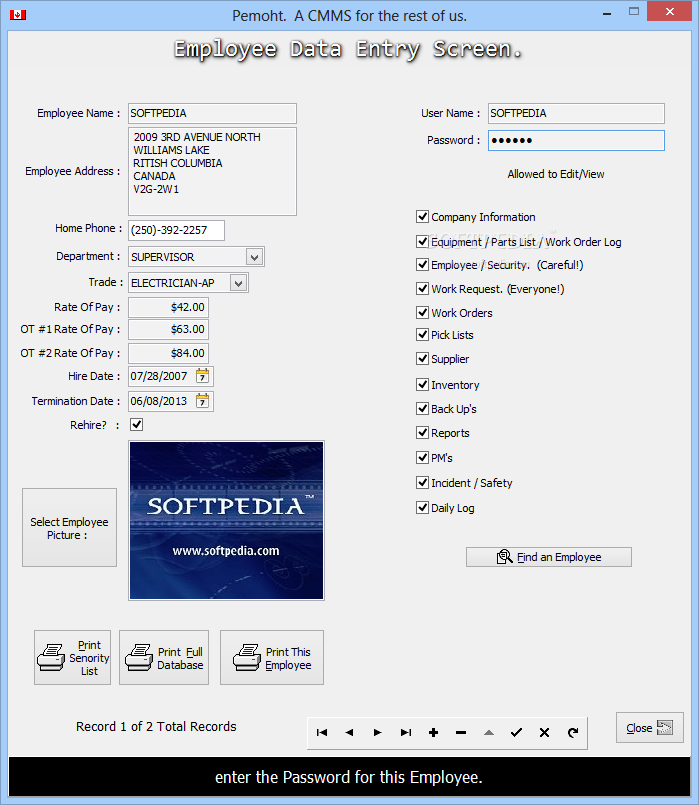Toggle the Pick Lists checkbox
Image resolution: width=699 pixels, height=805 pixels.
(x=422, y=335)
